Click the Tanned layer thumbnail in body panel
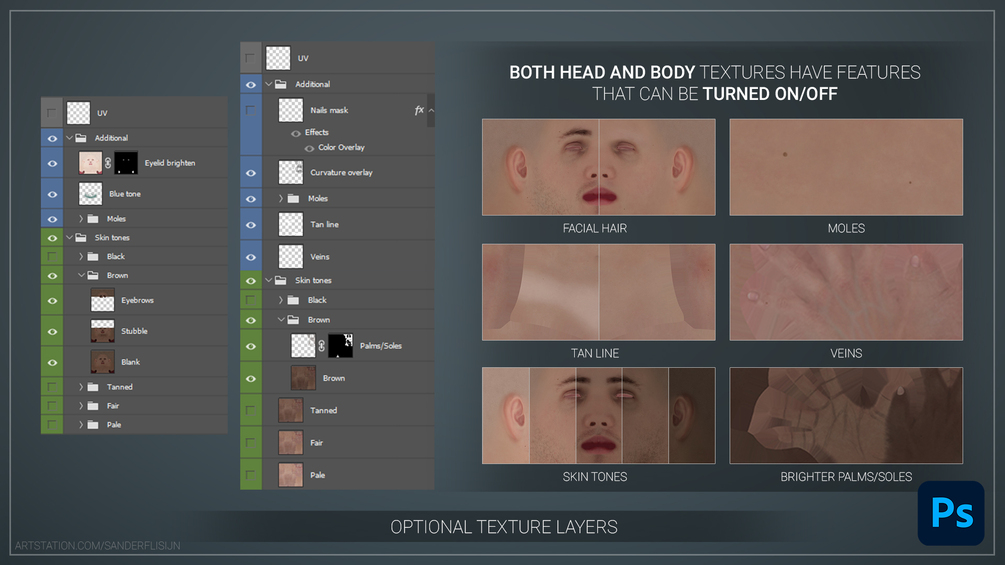 pos(290,410)
